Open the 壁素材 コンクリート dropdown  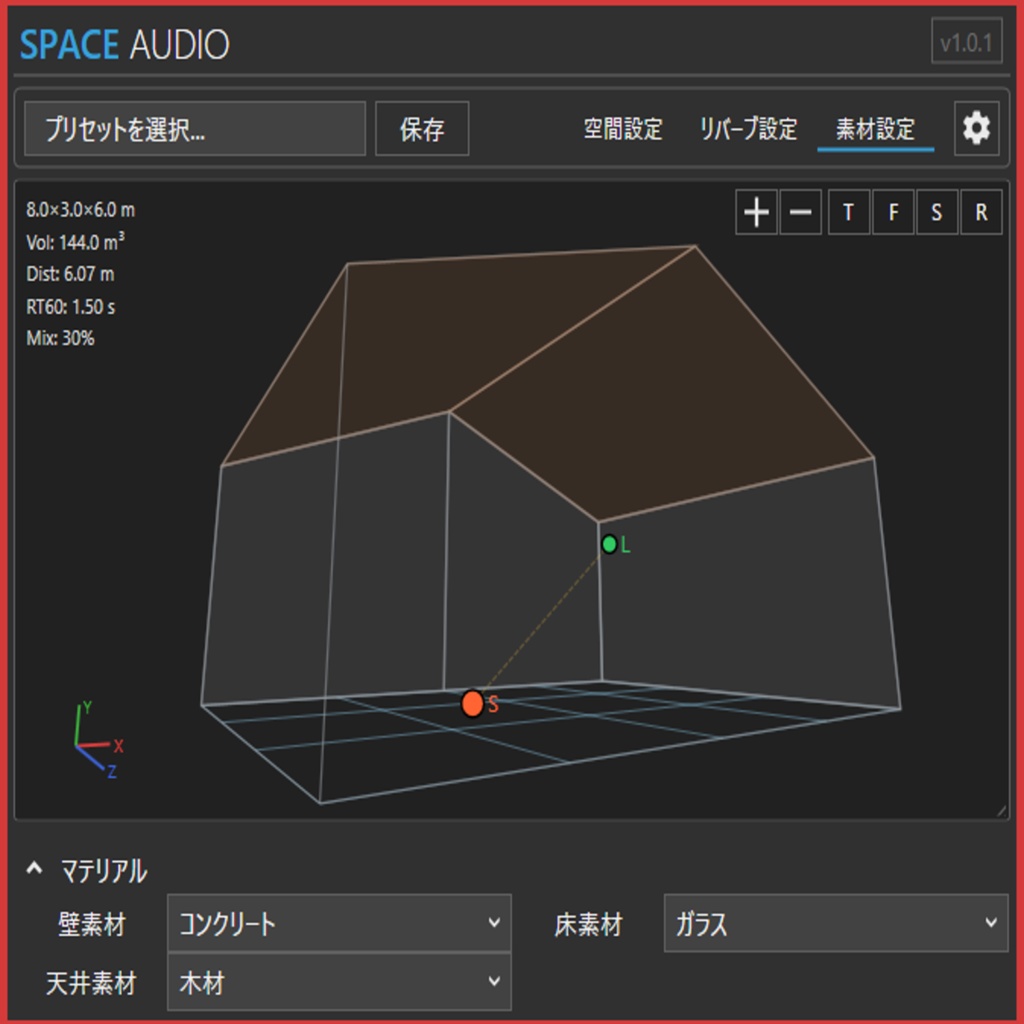[x=339, y=923]
